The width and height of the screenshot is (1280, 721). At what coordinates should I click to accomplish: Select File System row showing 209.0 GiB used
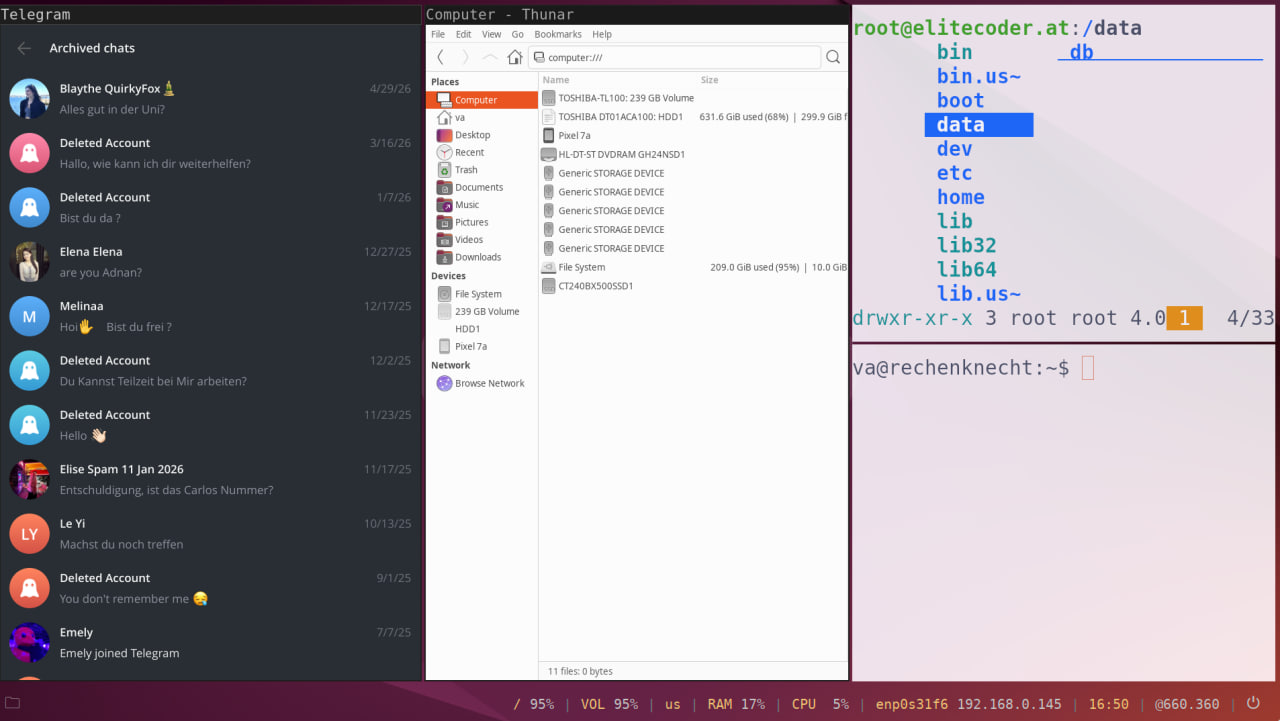693,267
